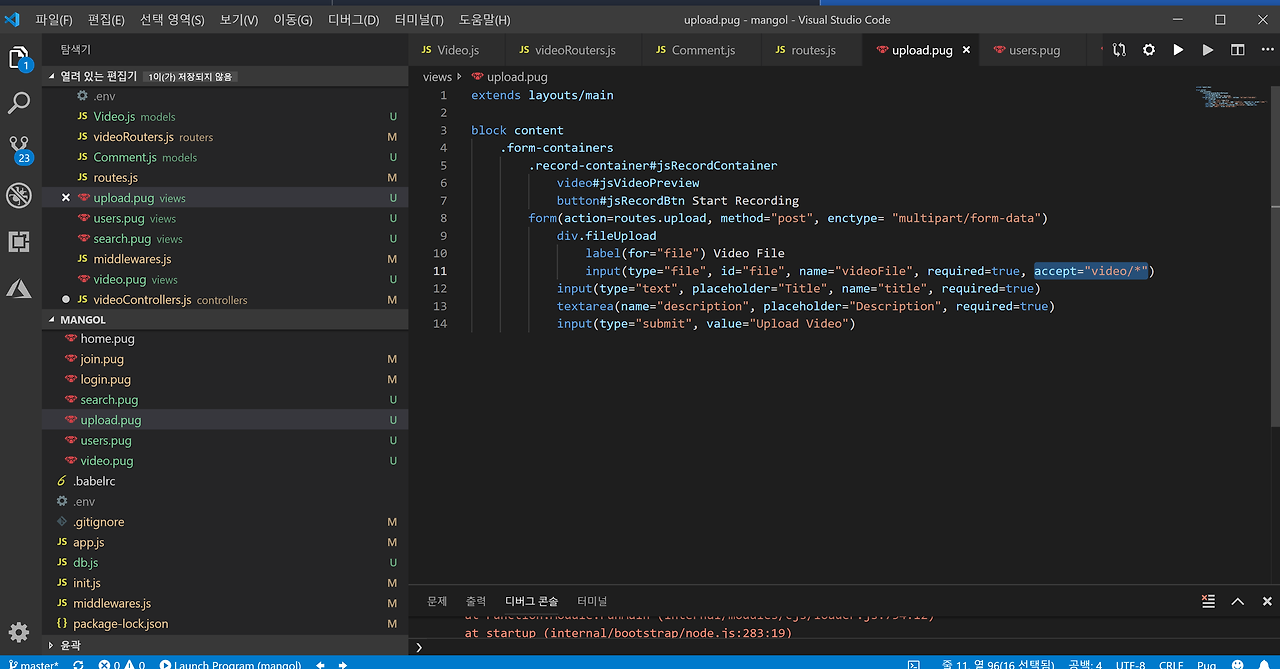Click the Manage gear icon at bottom left
Viewport: 1280px width, 669px height.
pos(20,632)
